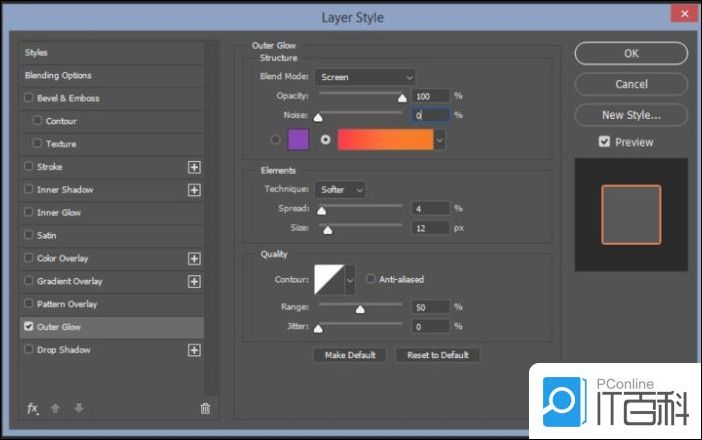Image resolution: width=702 pixels, height=440 pixels.
Task: Click the Opacity slider handle
Action: coord(402,98)
